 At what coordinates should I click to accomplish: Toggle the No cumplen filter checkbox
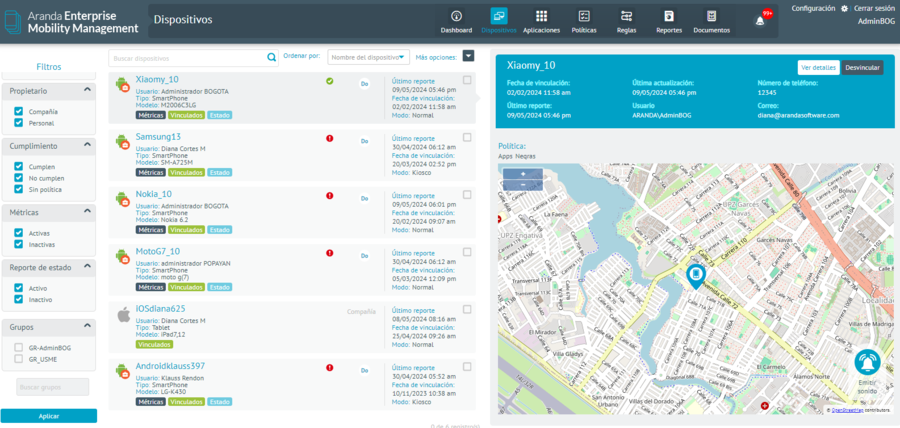click(x=19, y=178)
